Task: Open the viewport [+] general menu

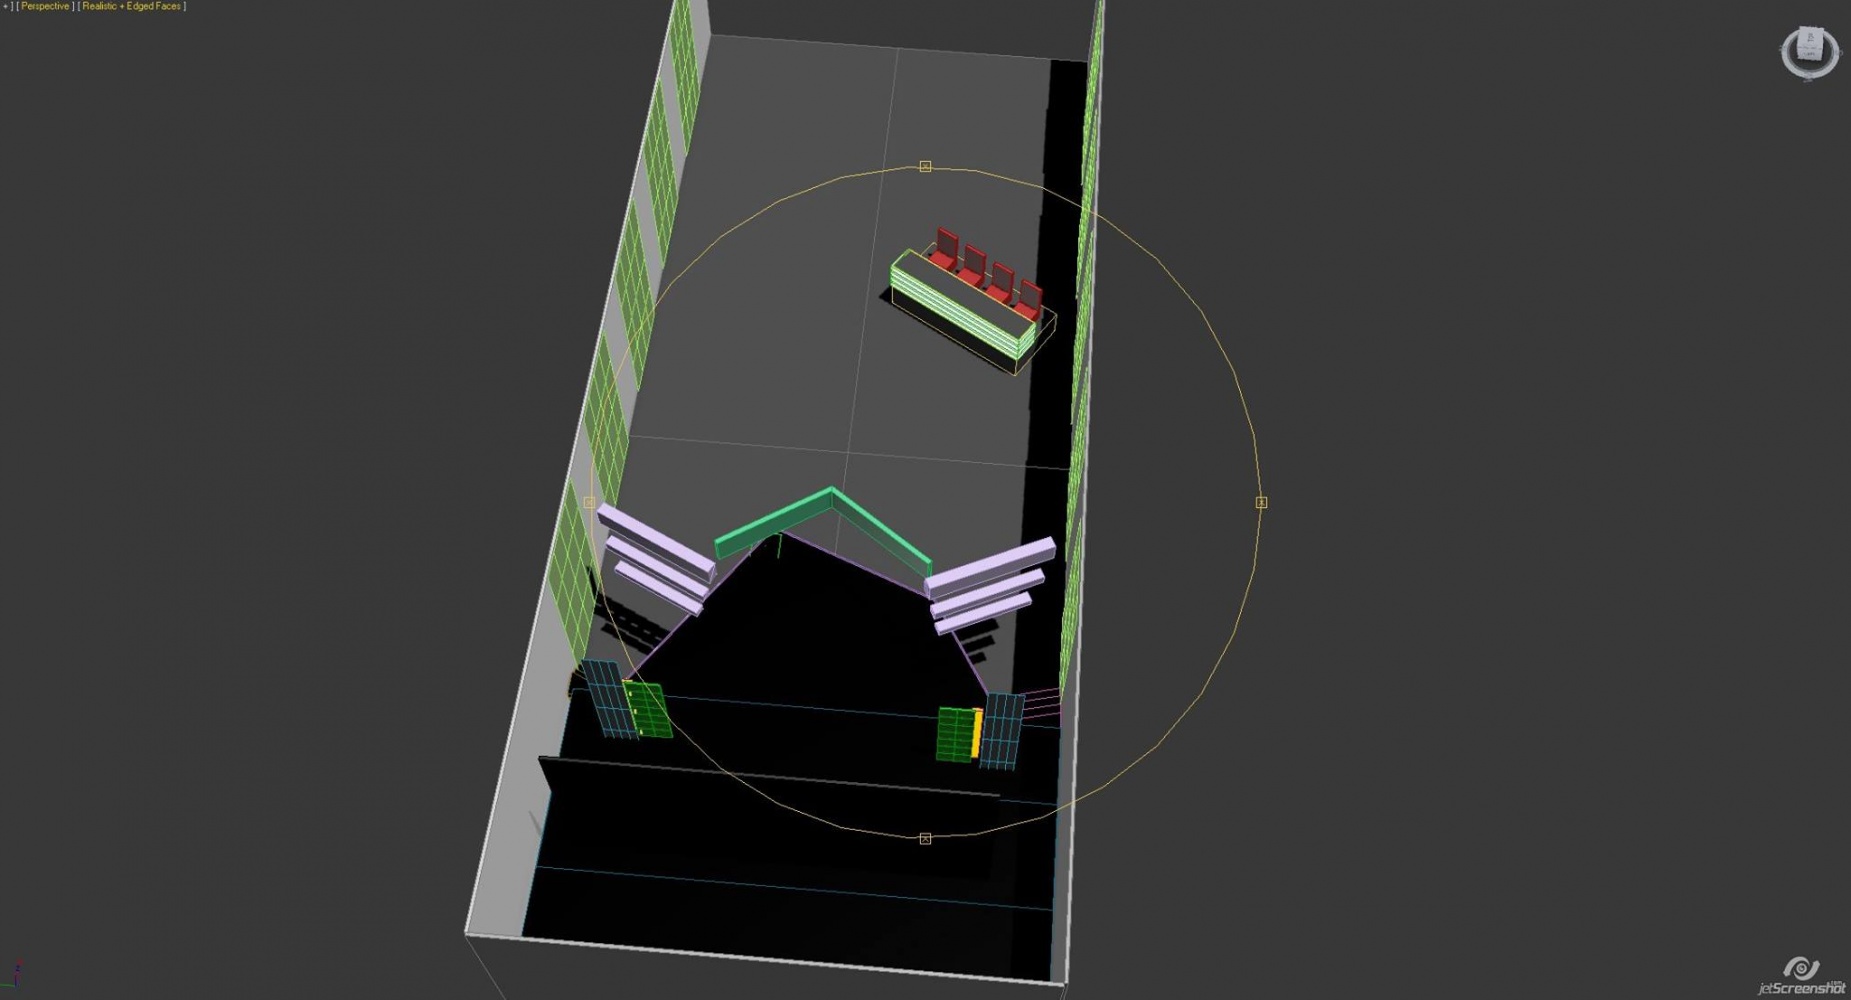Action: 6,6
